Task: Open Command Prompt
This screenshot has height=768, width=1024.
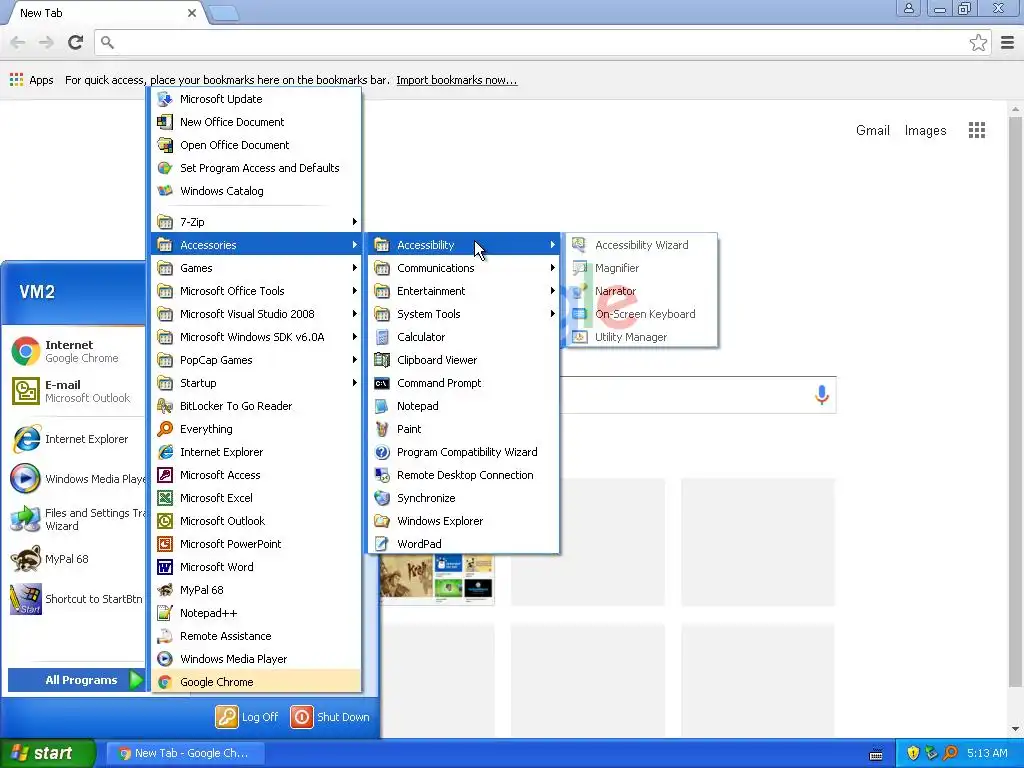Action: pos(464,383)
